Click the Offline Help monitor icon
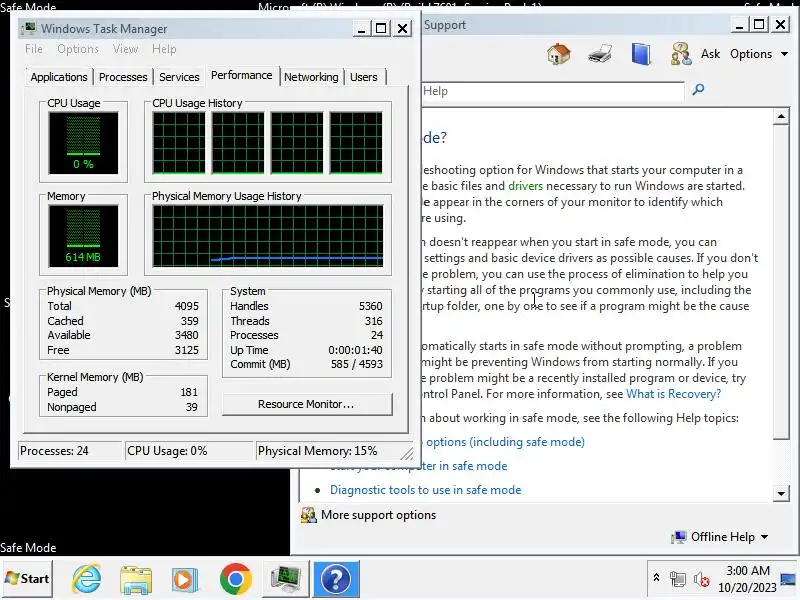 pyautogui.click(x=679, y=537)
